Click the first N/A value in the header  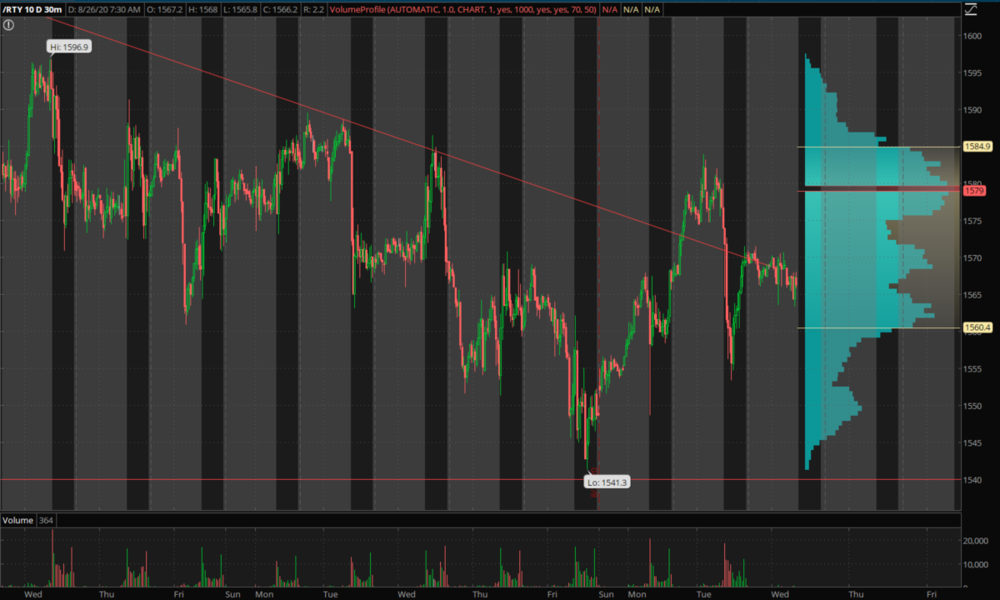(x=609, y=9)
